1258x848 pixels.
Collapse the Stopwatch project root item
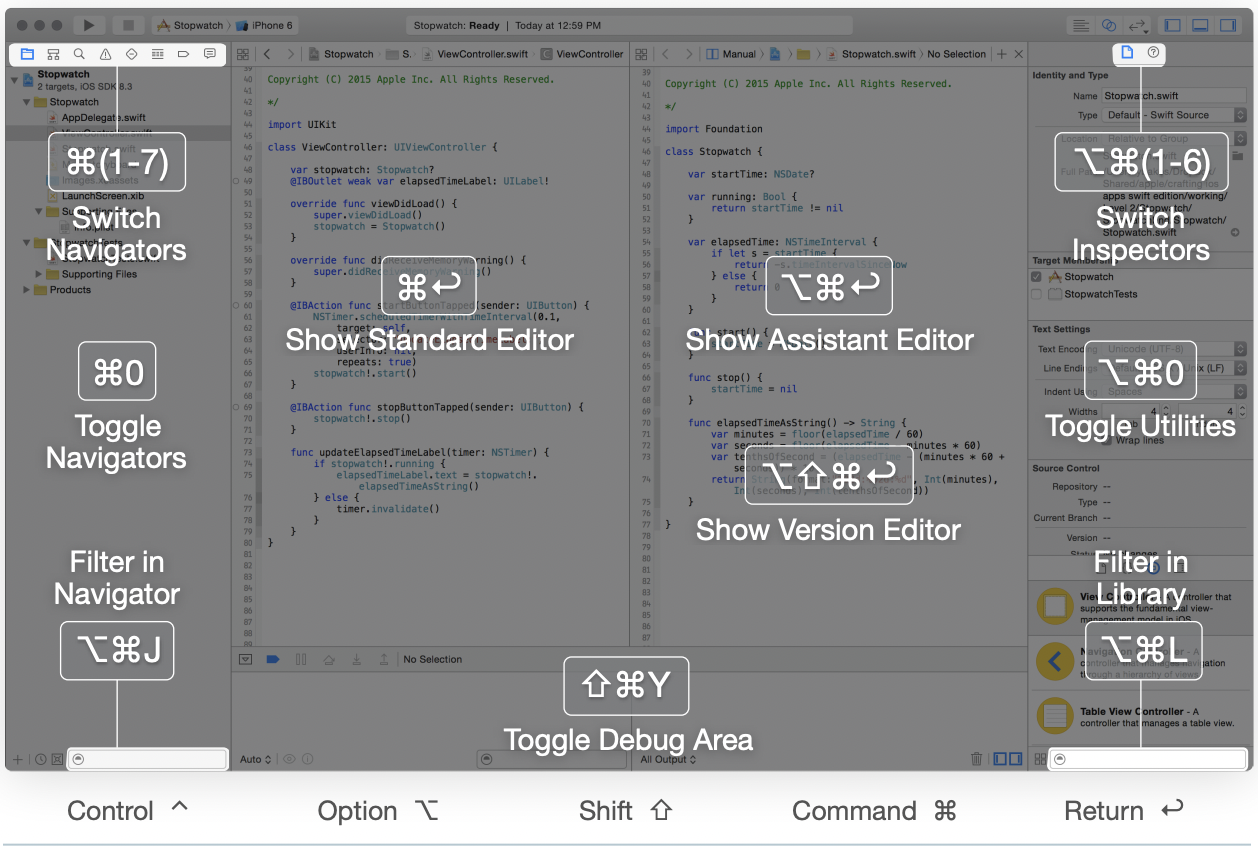click(x=15, y=79)
